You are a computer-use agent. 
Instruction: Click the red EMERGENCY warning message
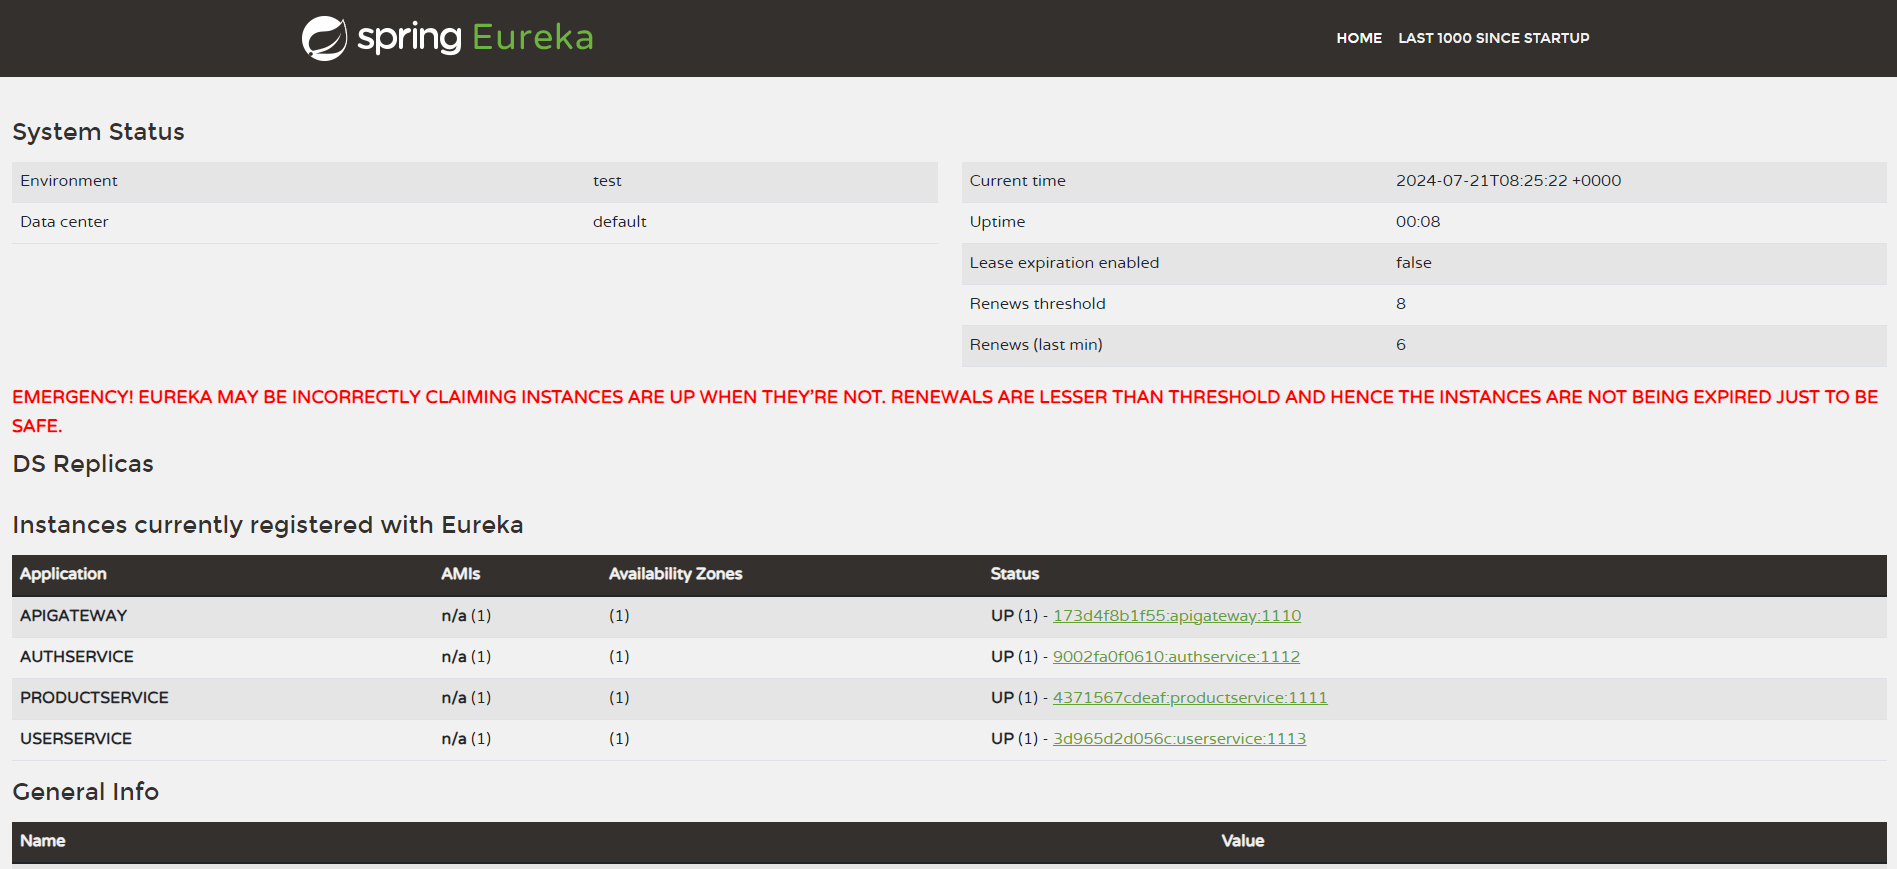(945, 411)
